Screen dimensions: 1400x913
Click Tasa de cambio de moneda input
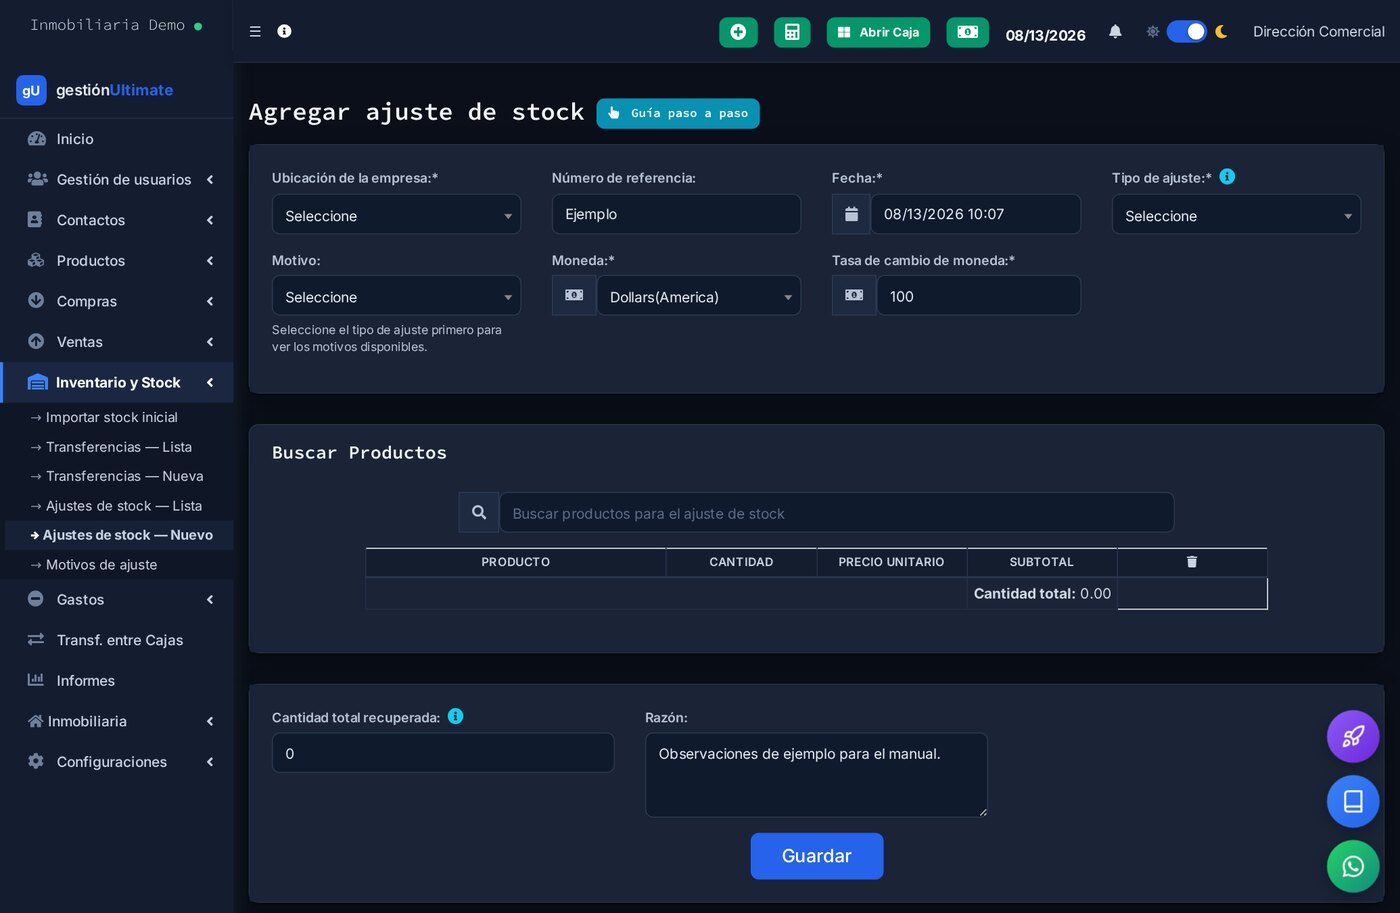(x=979, y=295)
